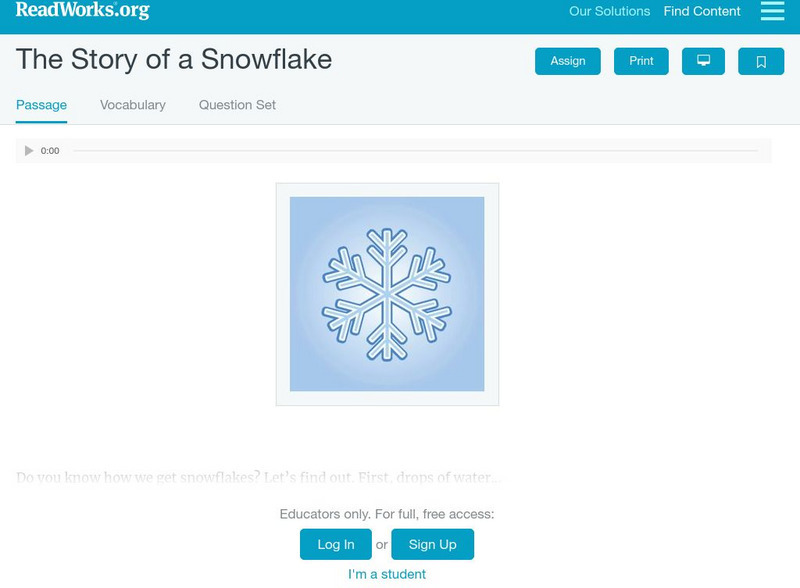Click the ReadWorks.org logo
The width and height of the screenshot is (800, 588).
pyautogui.click(x=83, y=10)
